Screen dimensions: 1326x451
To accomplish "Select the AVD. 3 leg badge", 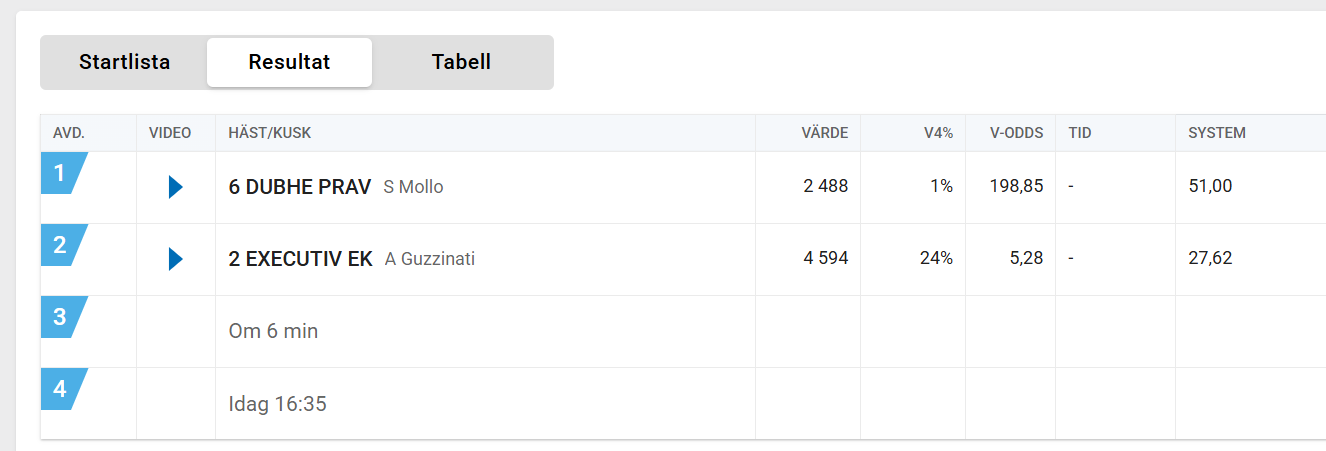I will tap(62, 317).
